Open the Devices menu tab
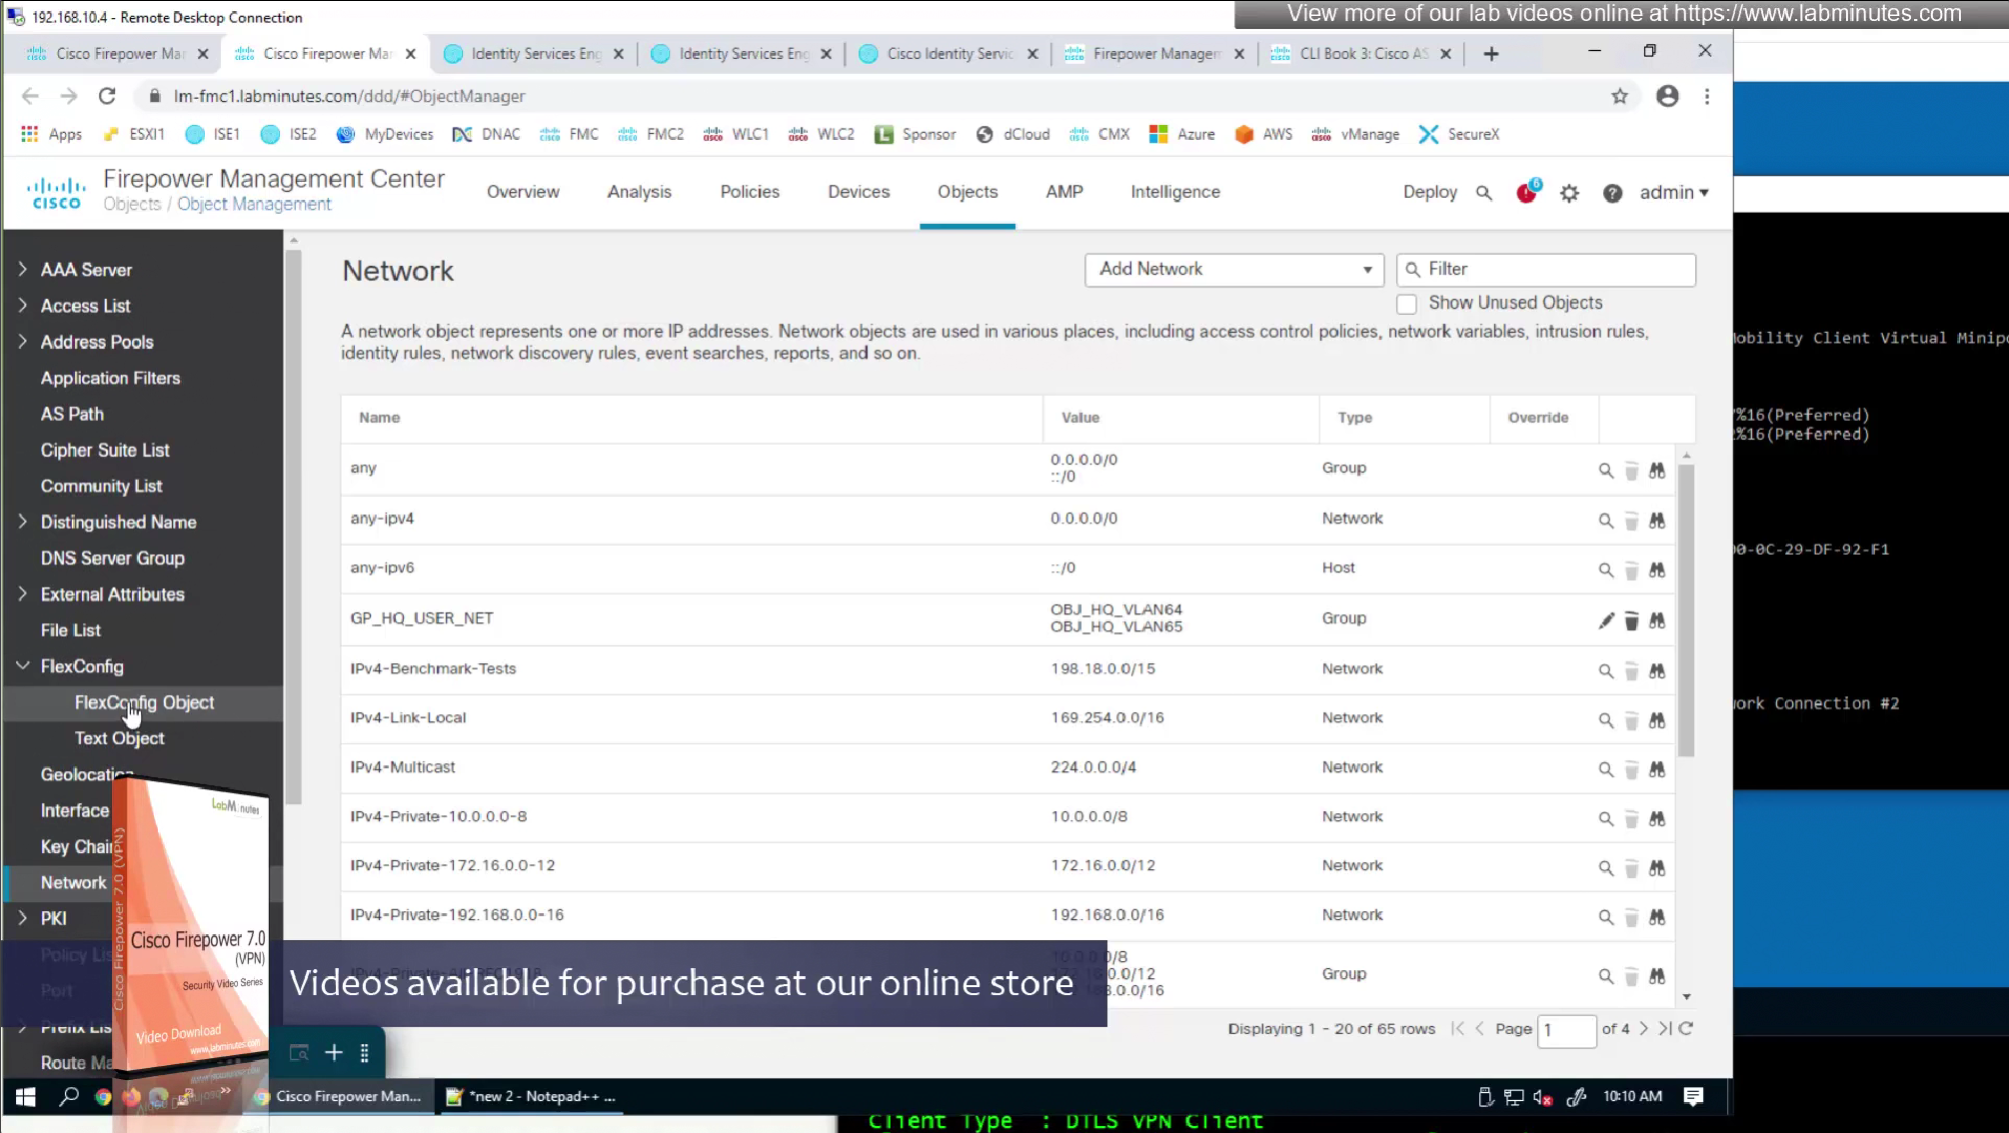2009x1133 pixels. (x=858, y=192)
